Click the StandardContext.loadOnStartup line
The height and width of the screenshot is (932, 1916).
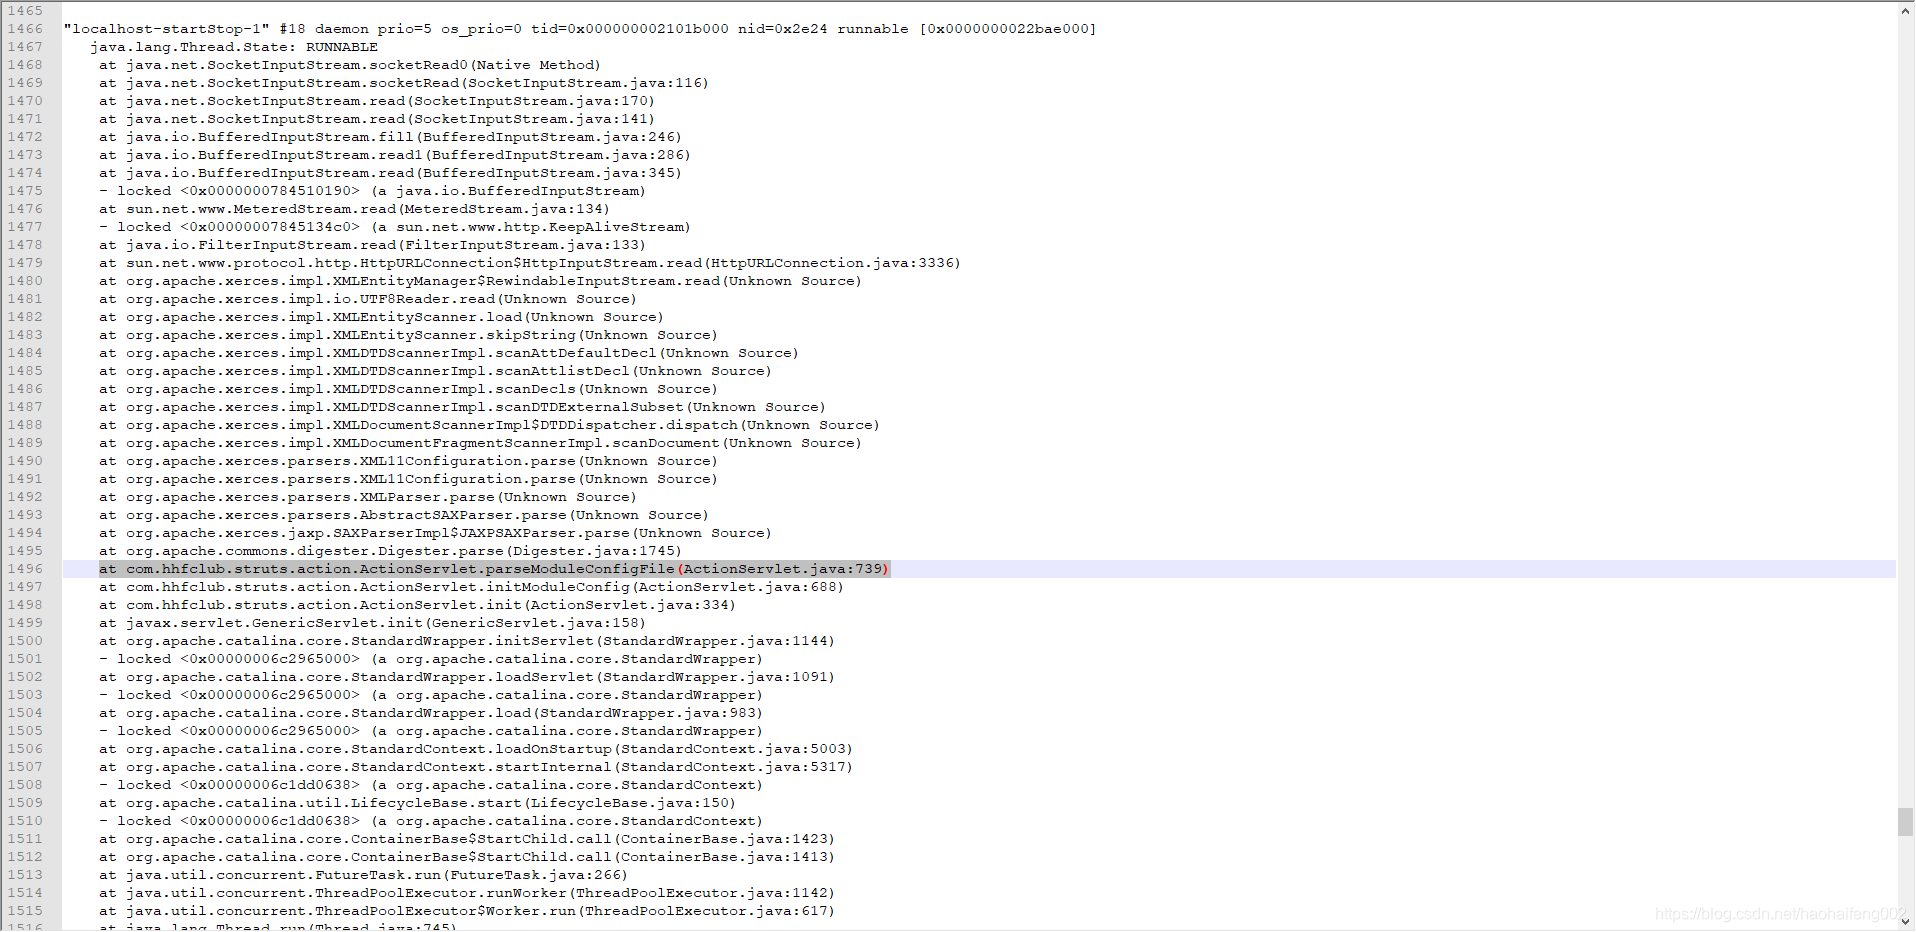click(x=476, y=749)
